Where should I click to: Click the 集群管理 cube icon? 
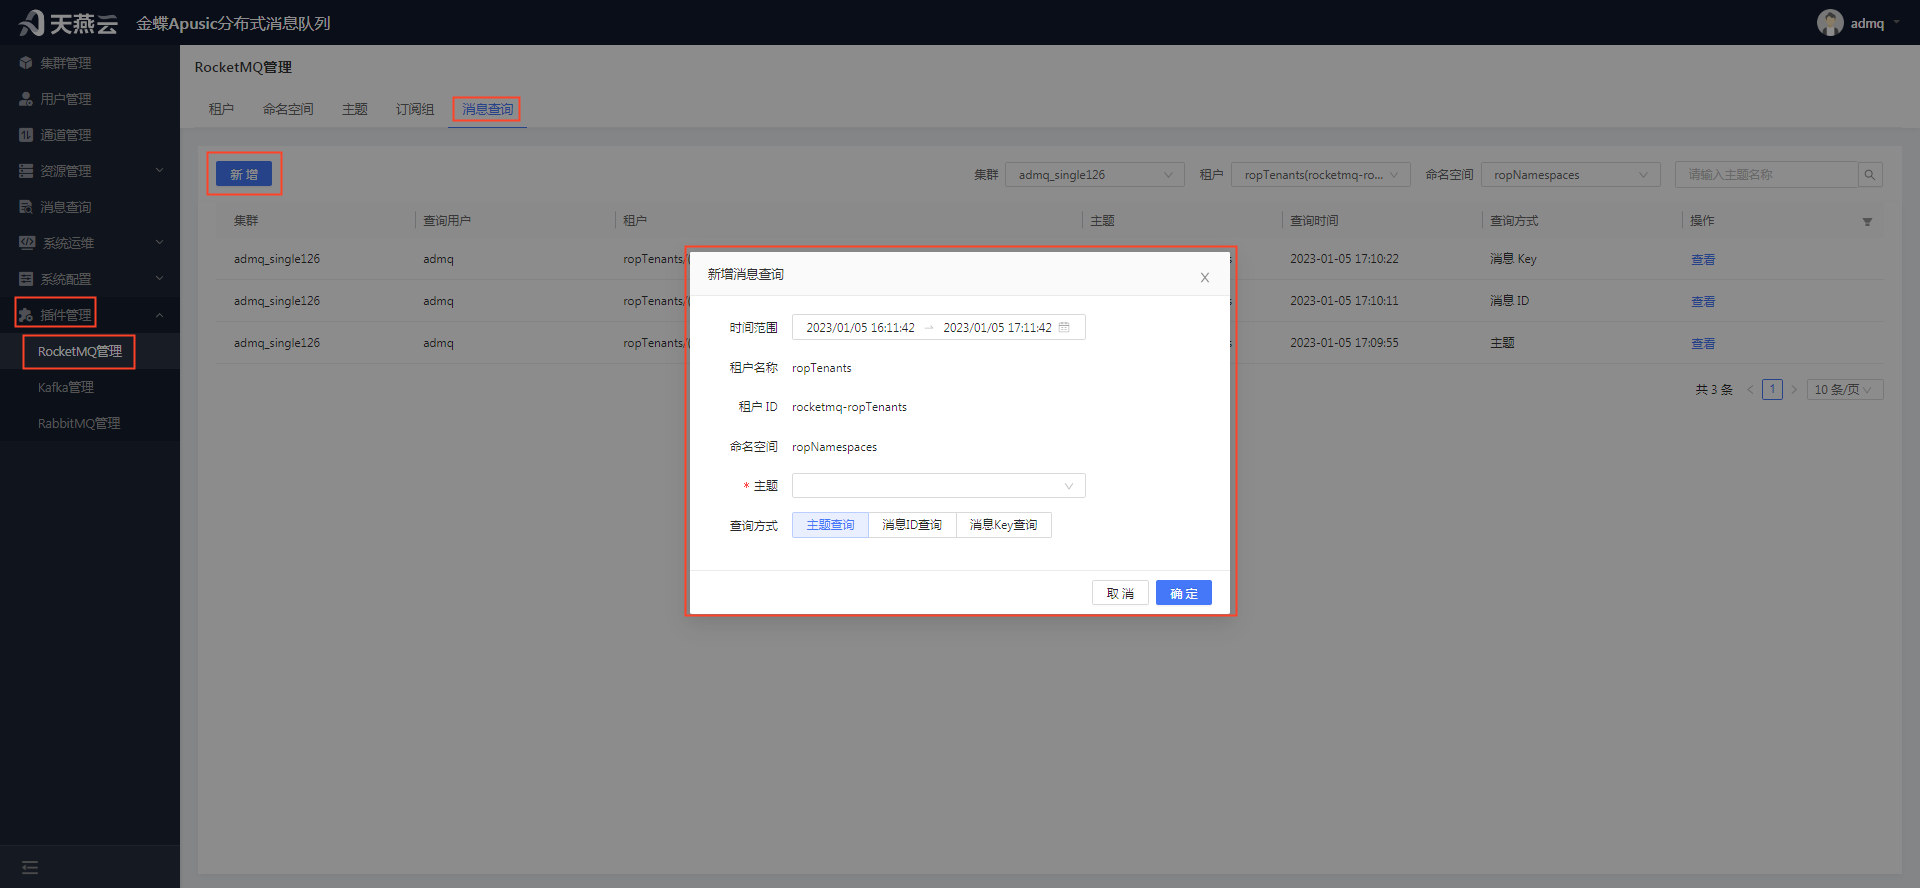click(x=26, y=63)
